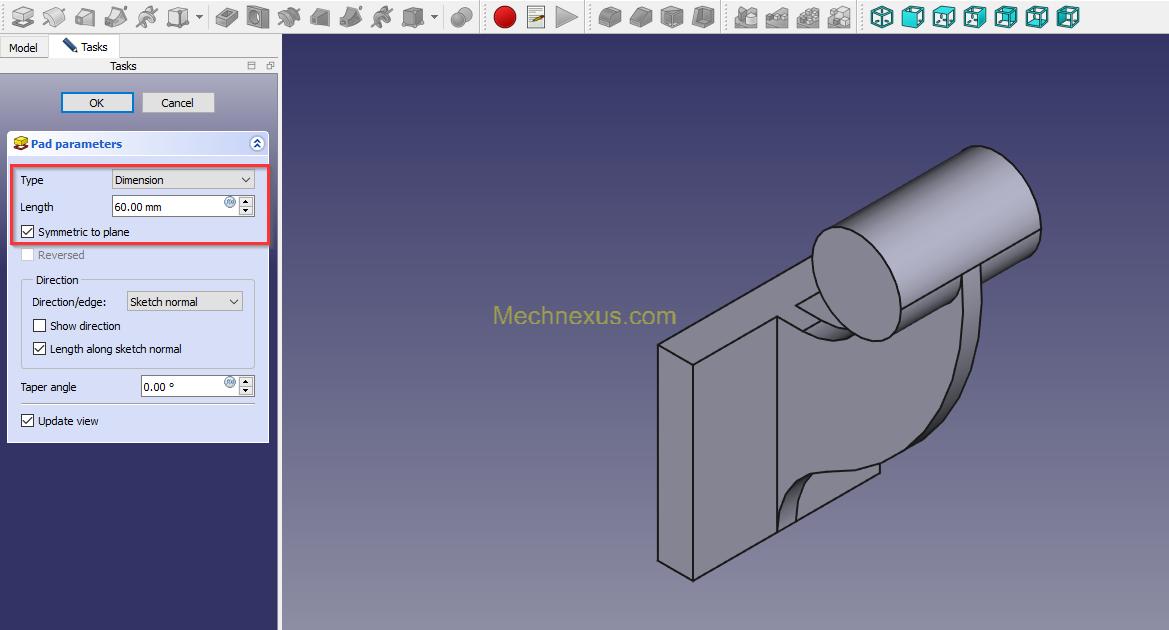
Task: Open Direction/edge dropdown showing Sketch normal
Action: 185,301
